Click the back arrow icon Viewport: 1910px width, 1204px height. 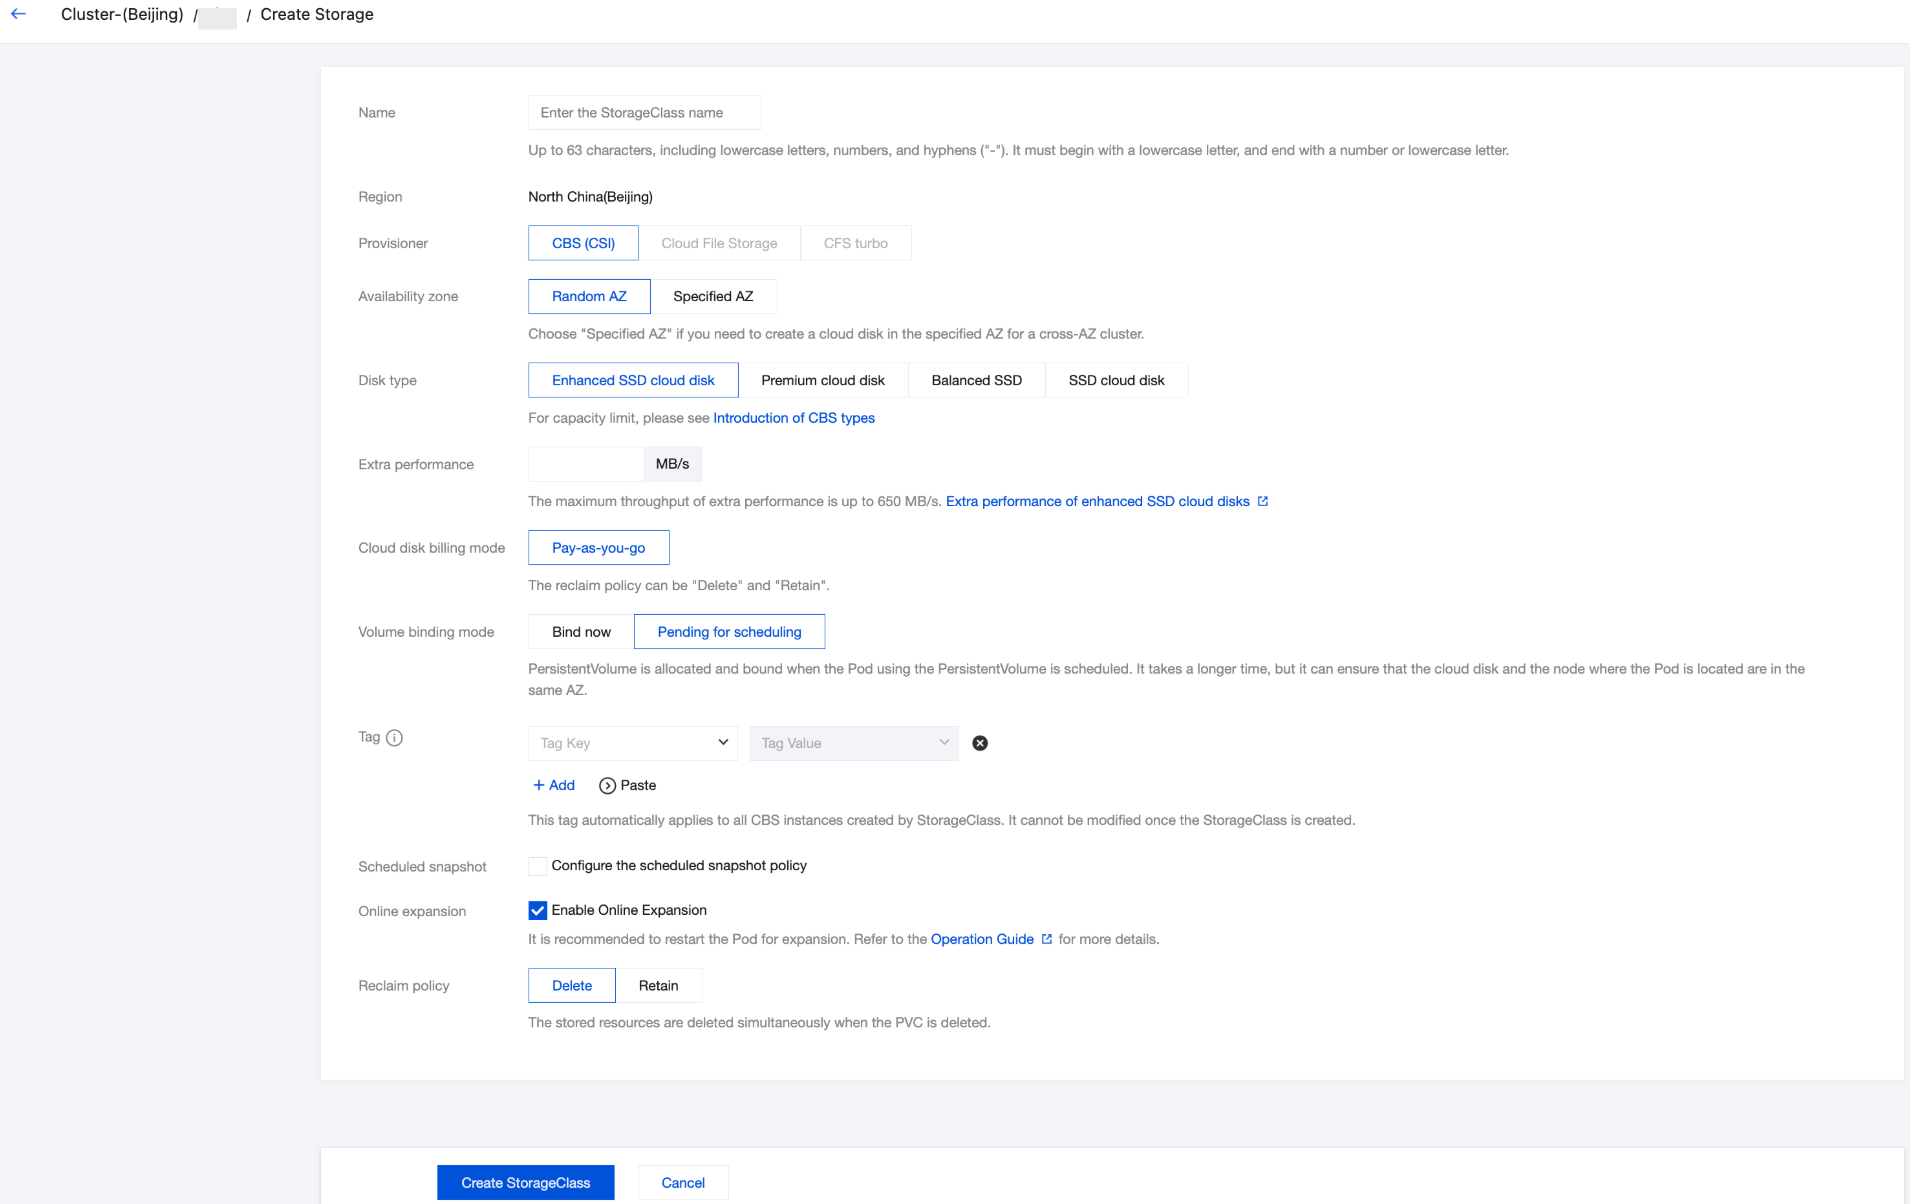coord(18,14)
